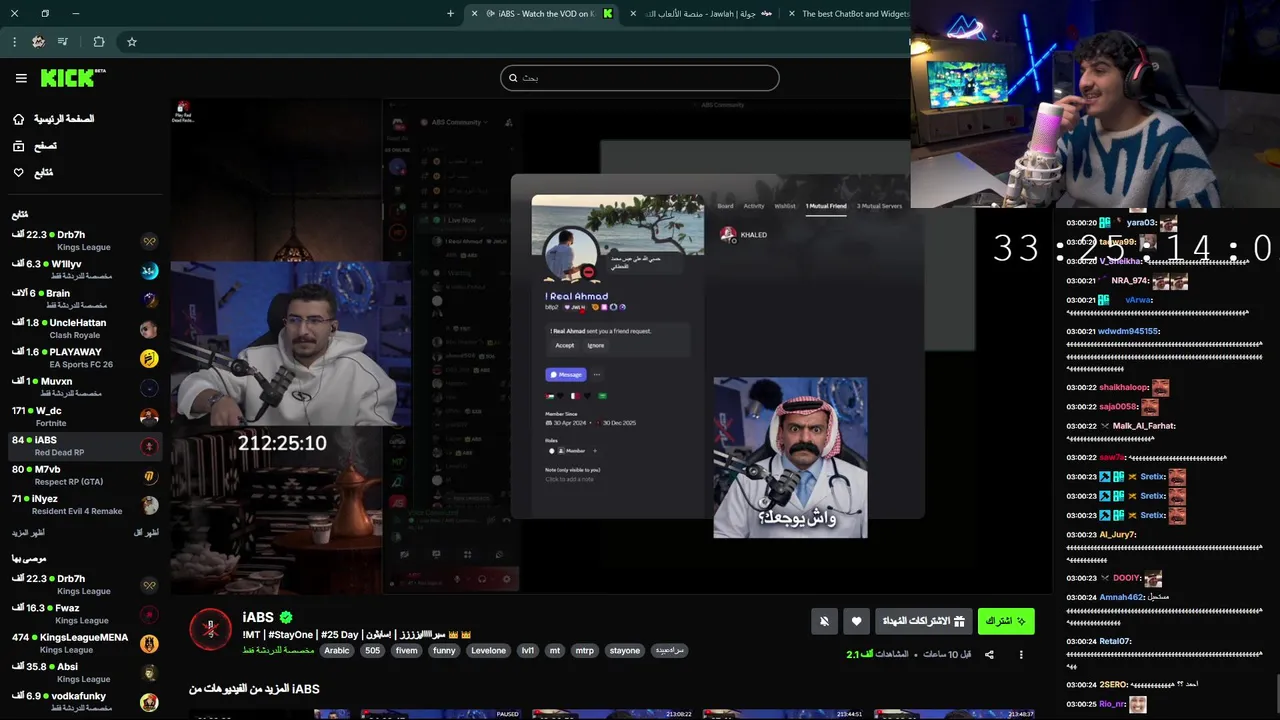1280x720 pixels.
Task: Click the verified badge next to iABS
Action: 286,618
